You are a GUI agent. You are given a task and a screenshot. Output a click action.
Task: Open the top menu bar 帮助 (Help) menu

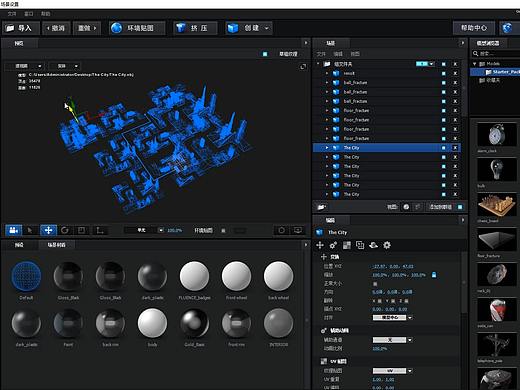click(x=45, y=14)
